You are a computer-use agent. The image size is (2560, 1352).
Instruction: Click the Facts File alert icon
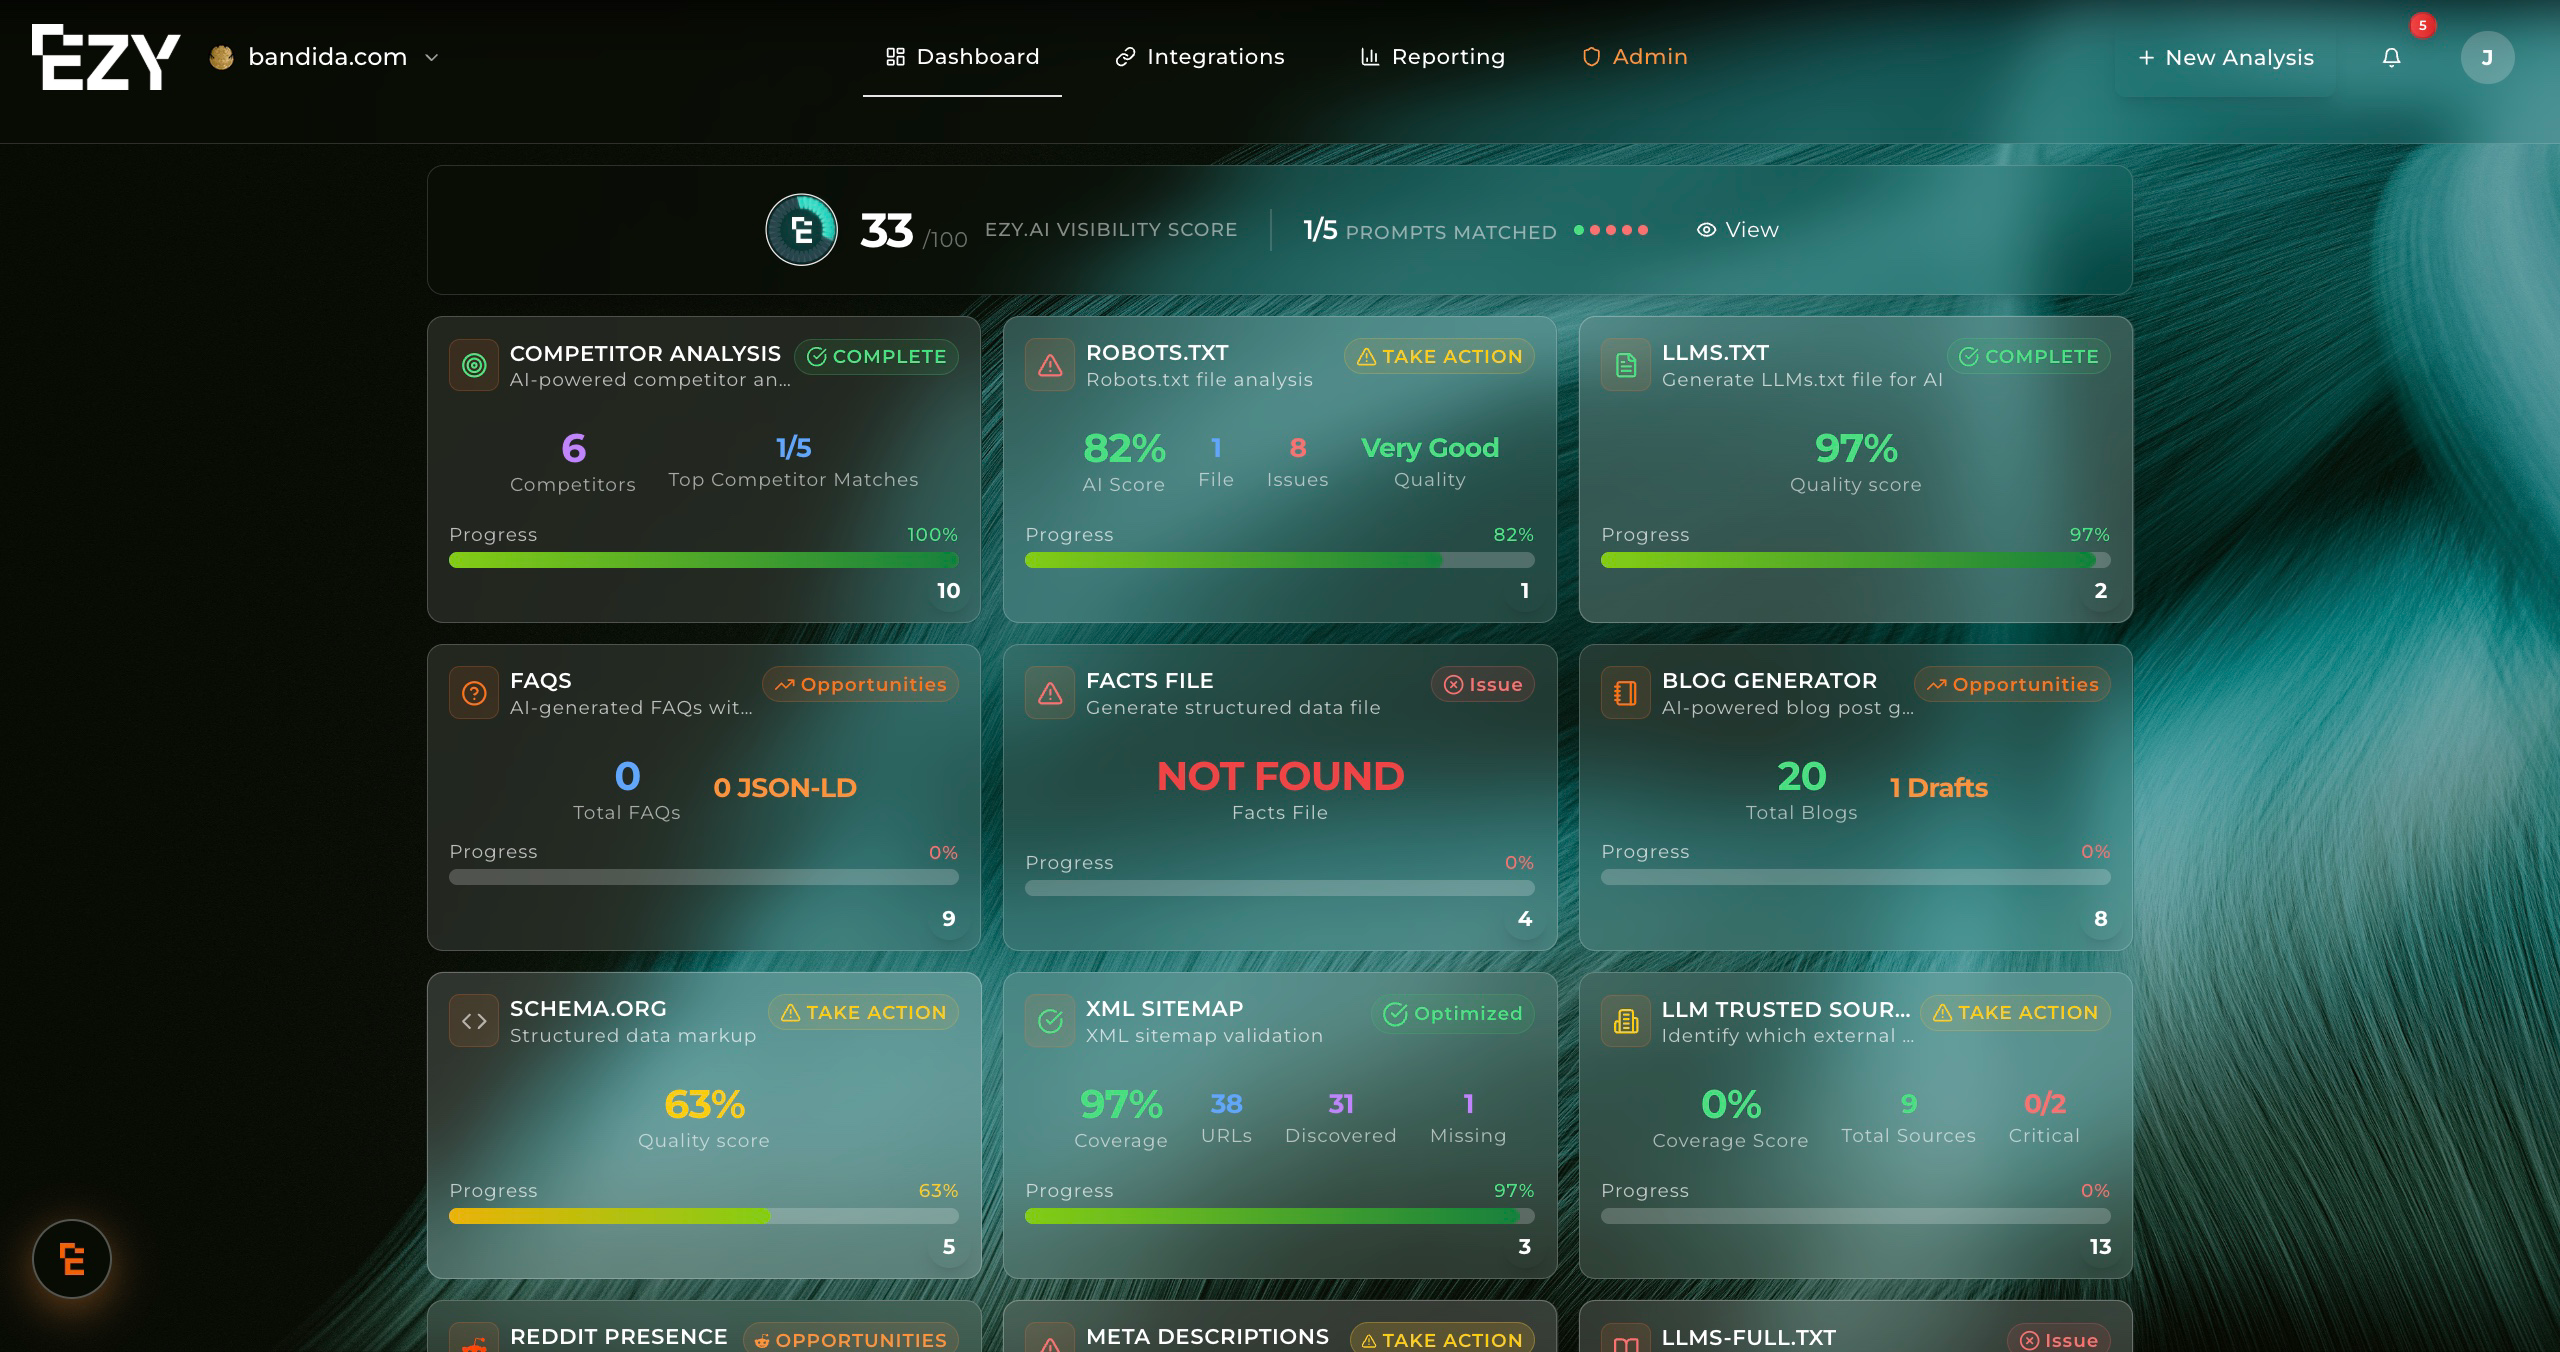coord(1049,691)
